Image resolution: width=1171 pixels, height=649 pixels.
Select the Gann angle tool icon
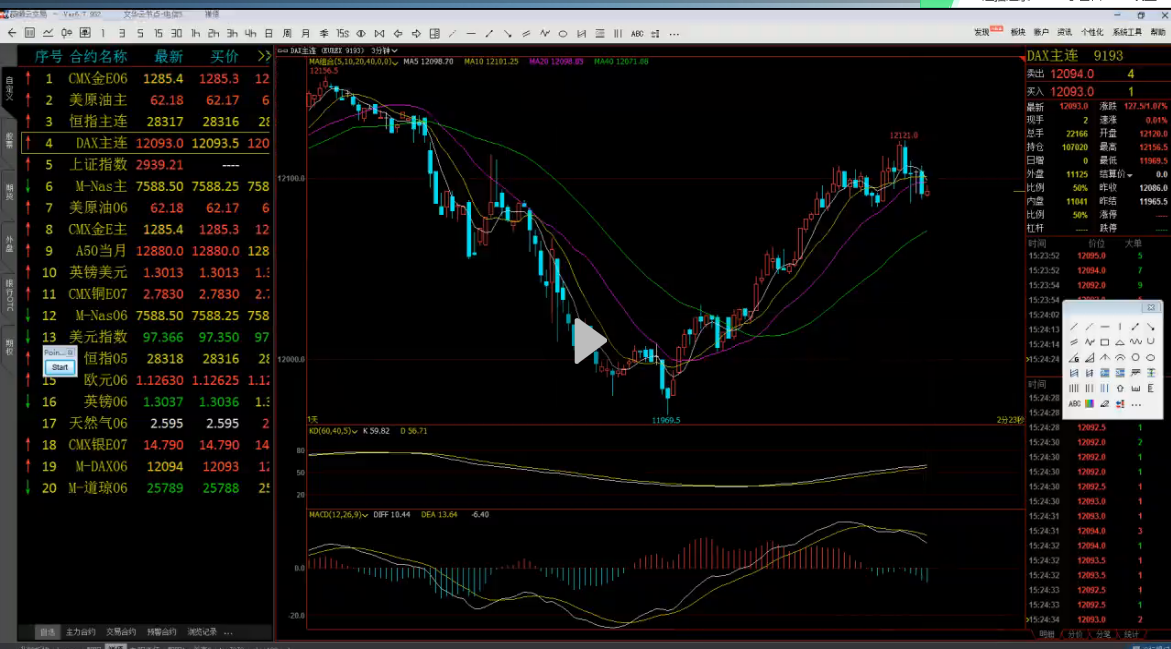click(x=1074, y=357)
